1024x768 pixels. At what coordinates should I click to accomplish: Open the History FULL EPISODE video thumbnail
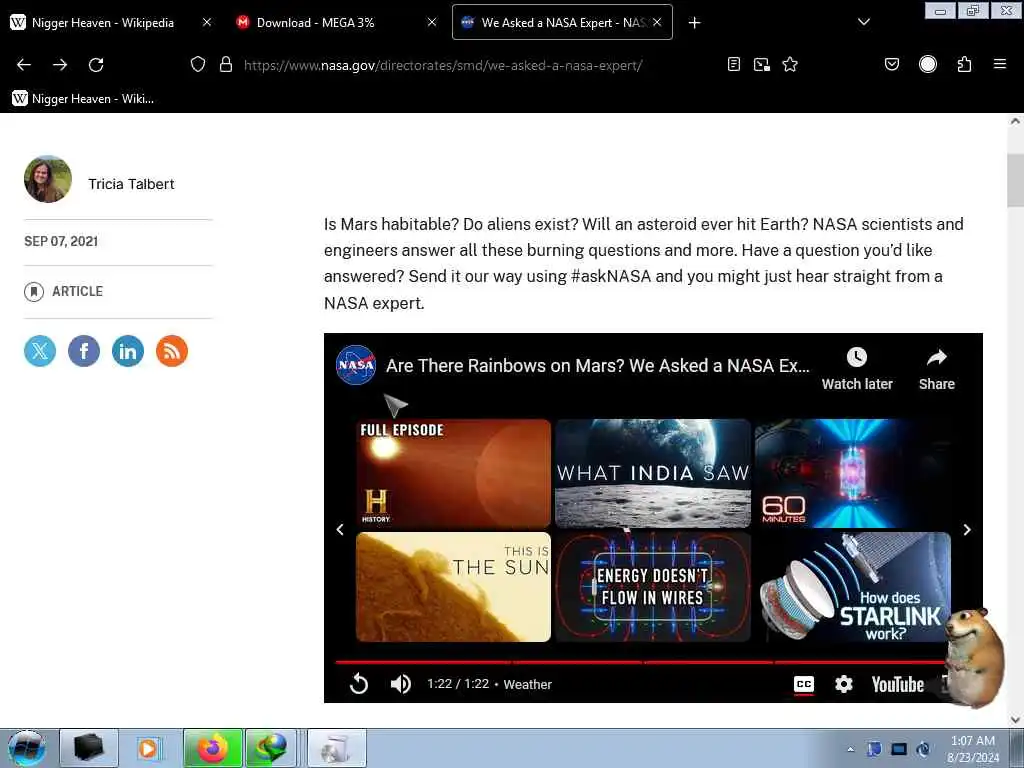(x=453, y=473)
